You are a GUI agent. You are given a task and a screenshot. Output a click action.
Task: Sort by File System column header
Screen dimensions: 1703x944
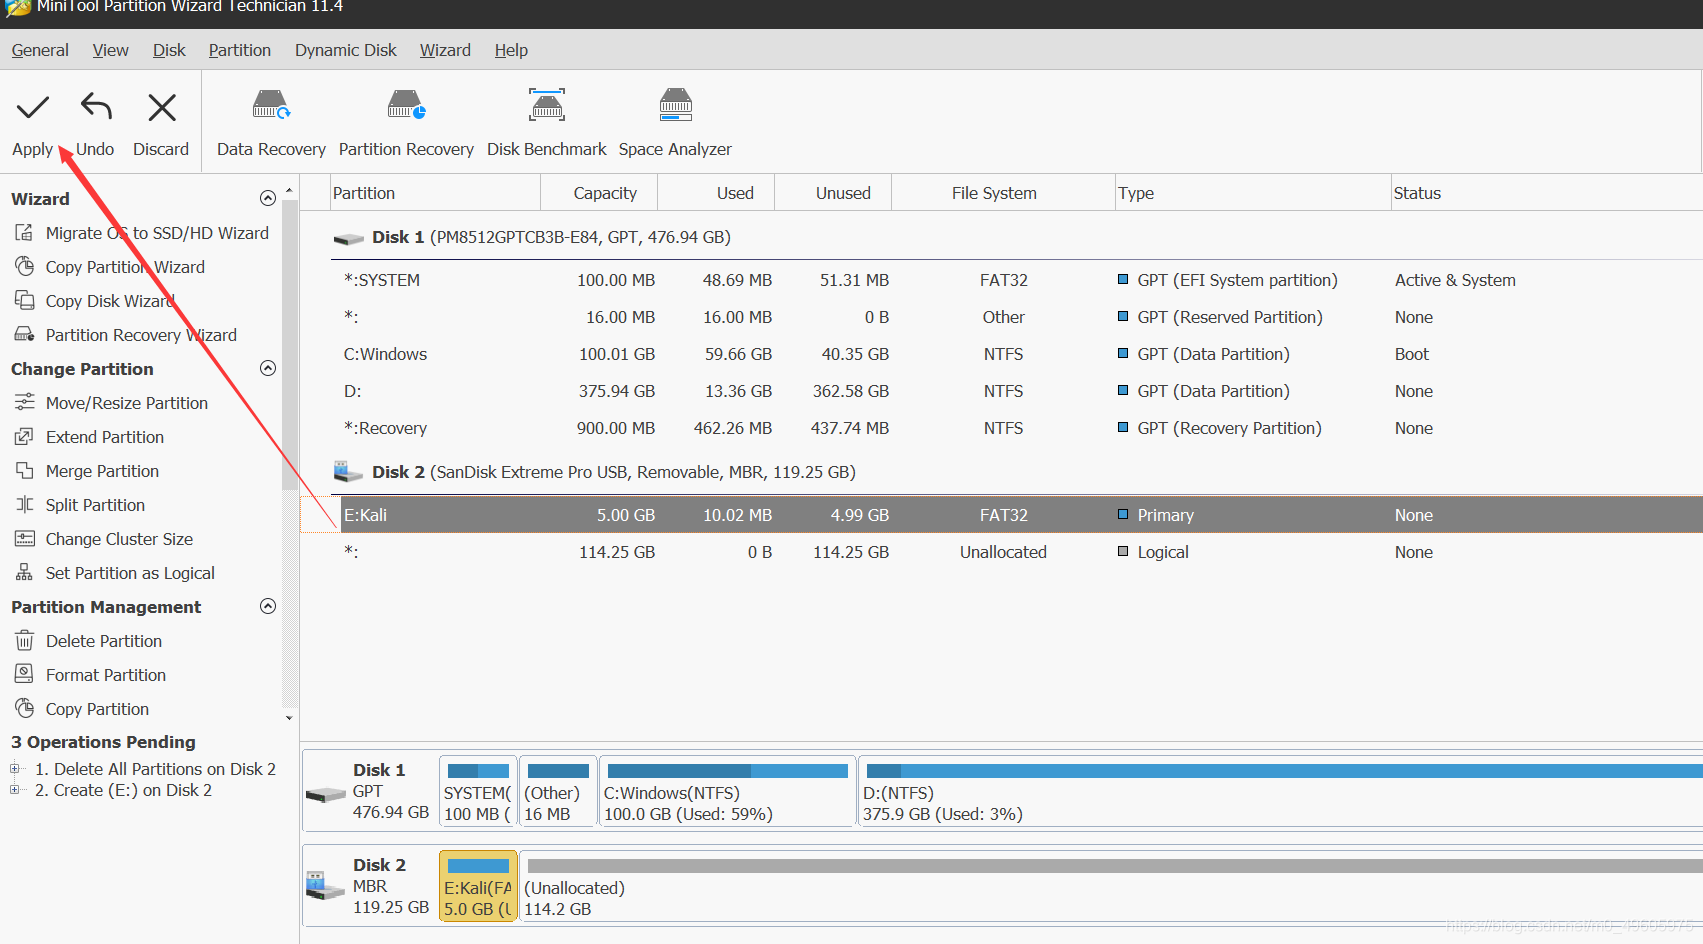(x=1003, y=193)
